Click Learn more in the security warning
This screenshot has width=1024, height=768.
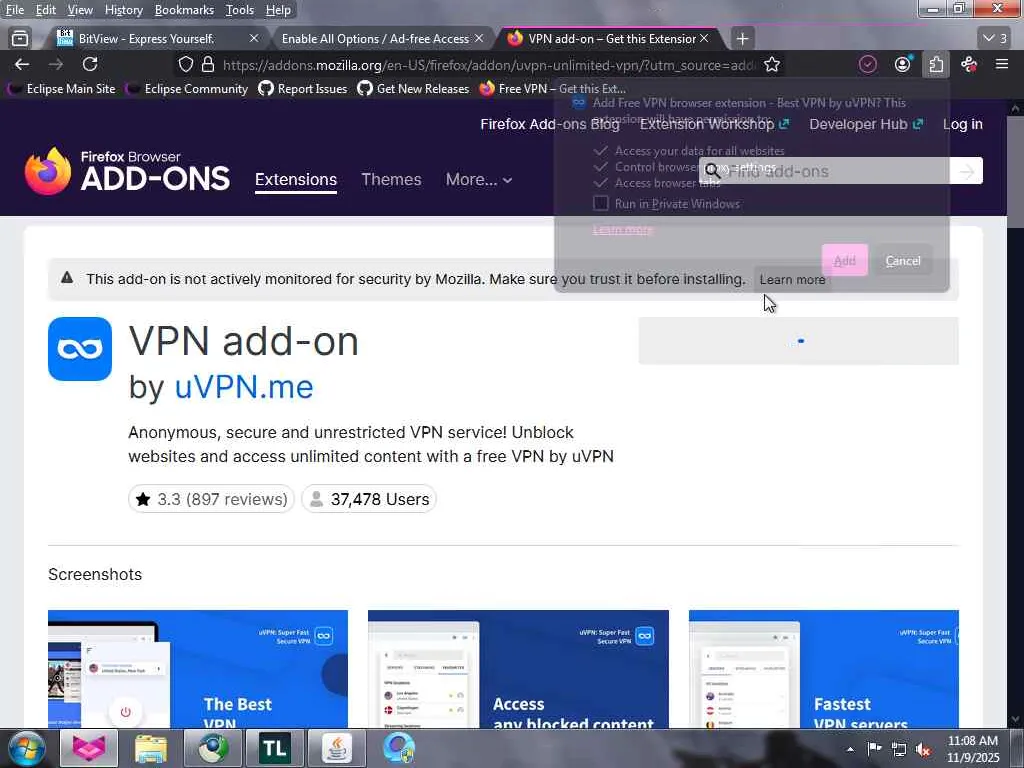(x=792, y=280)
